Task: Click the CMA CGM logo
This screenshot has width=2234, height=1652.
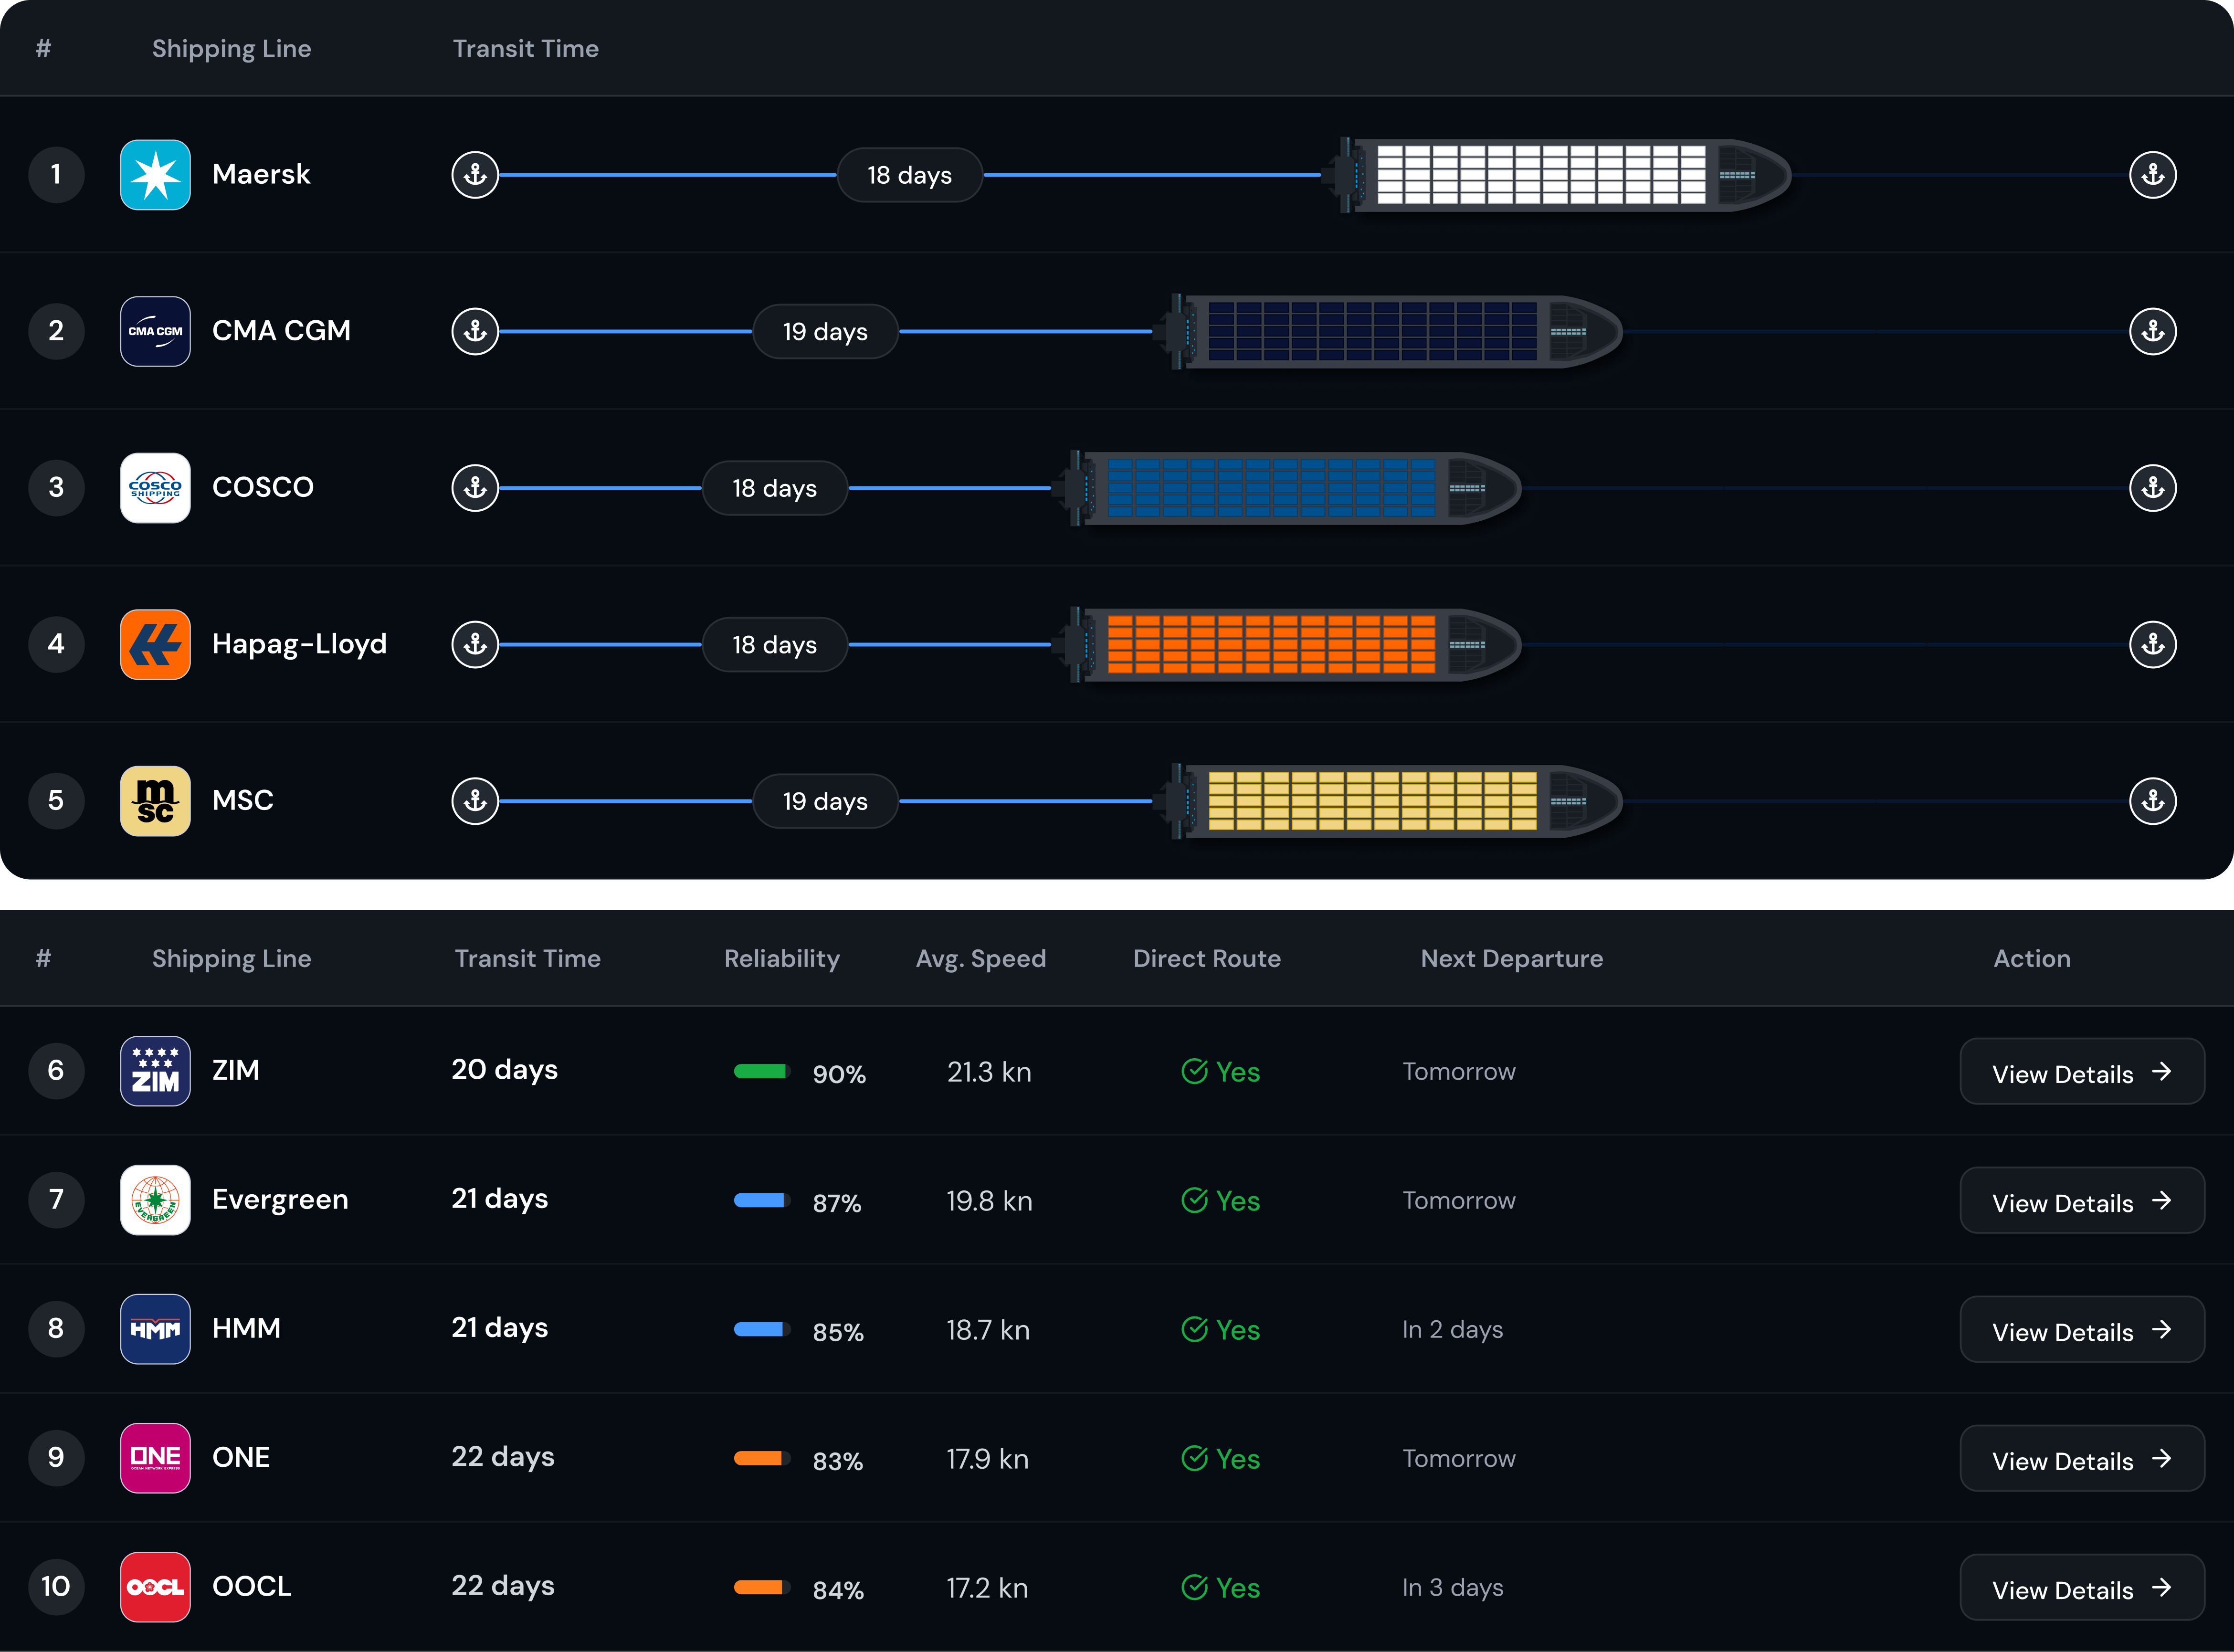Action: [155, 331]
